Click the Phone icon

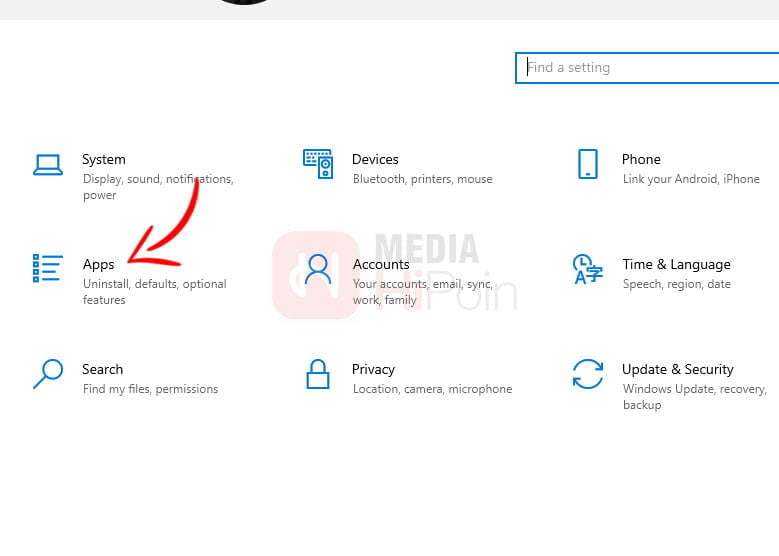pos(588,164)
